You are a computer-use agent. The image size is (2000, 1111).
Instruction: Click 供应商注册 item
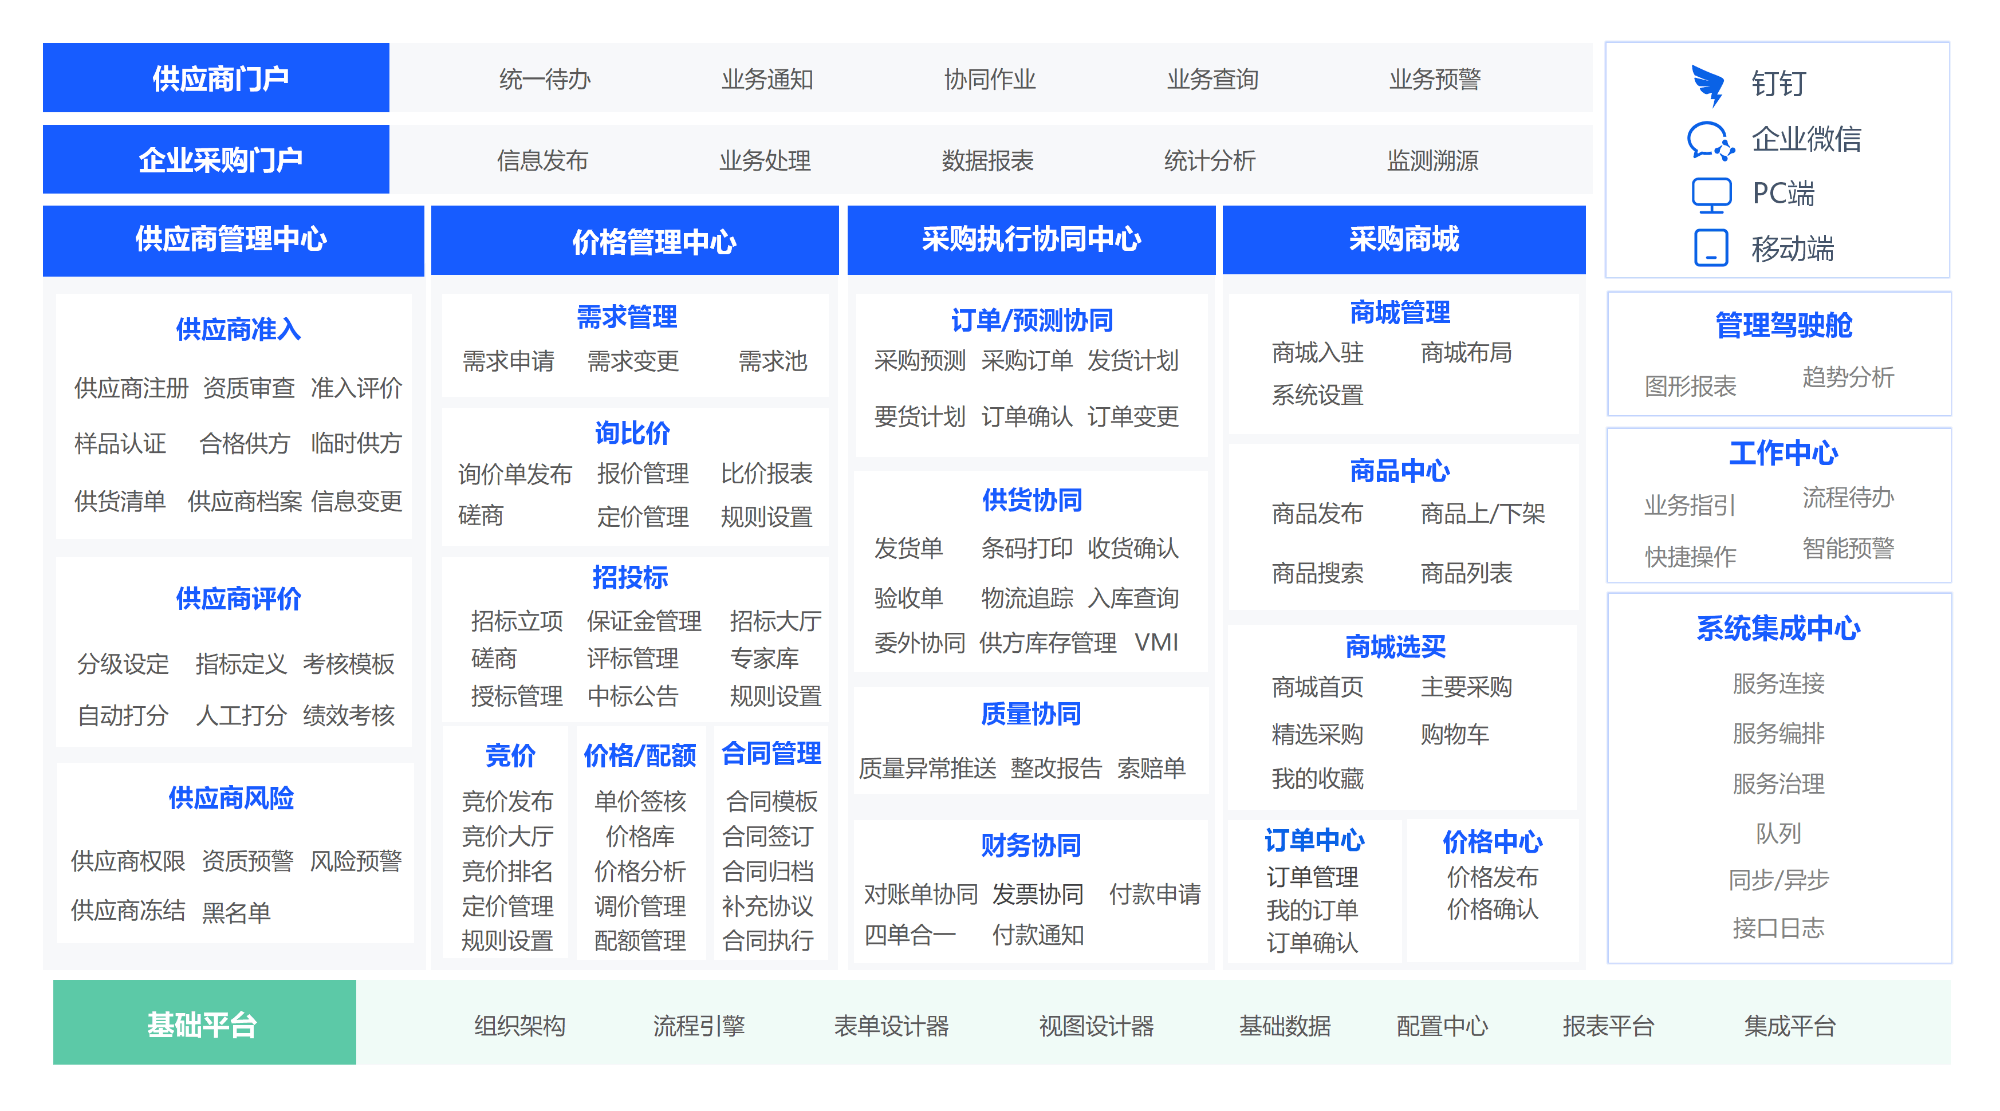131,388
